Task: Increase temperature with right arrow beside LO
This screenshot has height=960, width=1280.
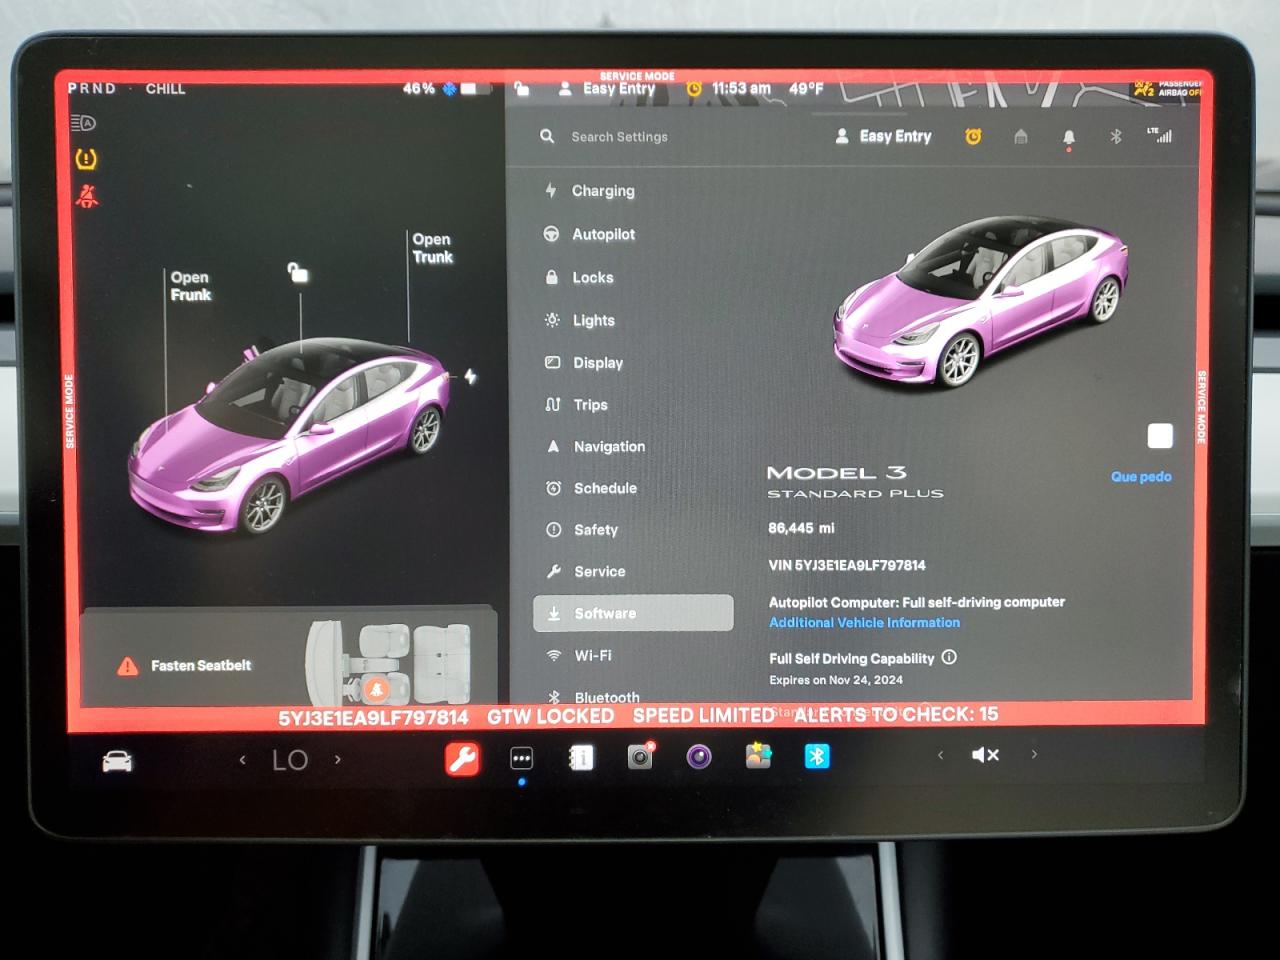Action: pyautogui.click(x=338, y=760)
